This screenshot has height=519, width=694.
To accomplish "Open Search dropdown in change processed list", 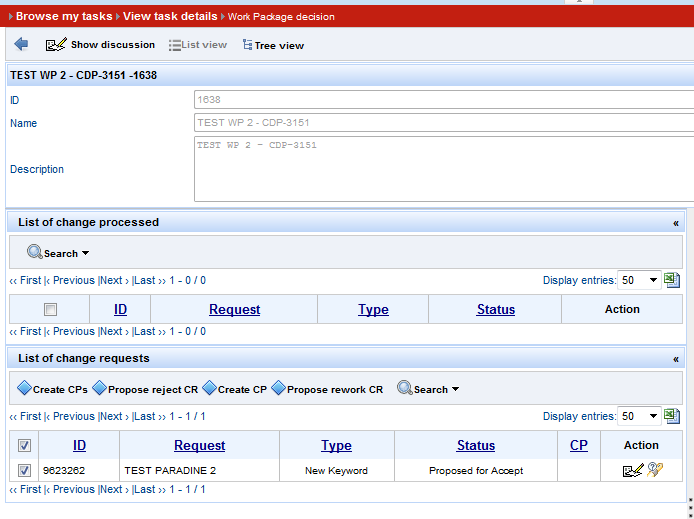I will pyautogui.click(x=59, y=253).
